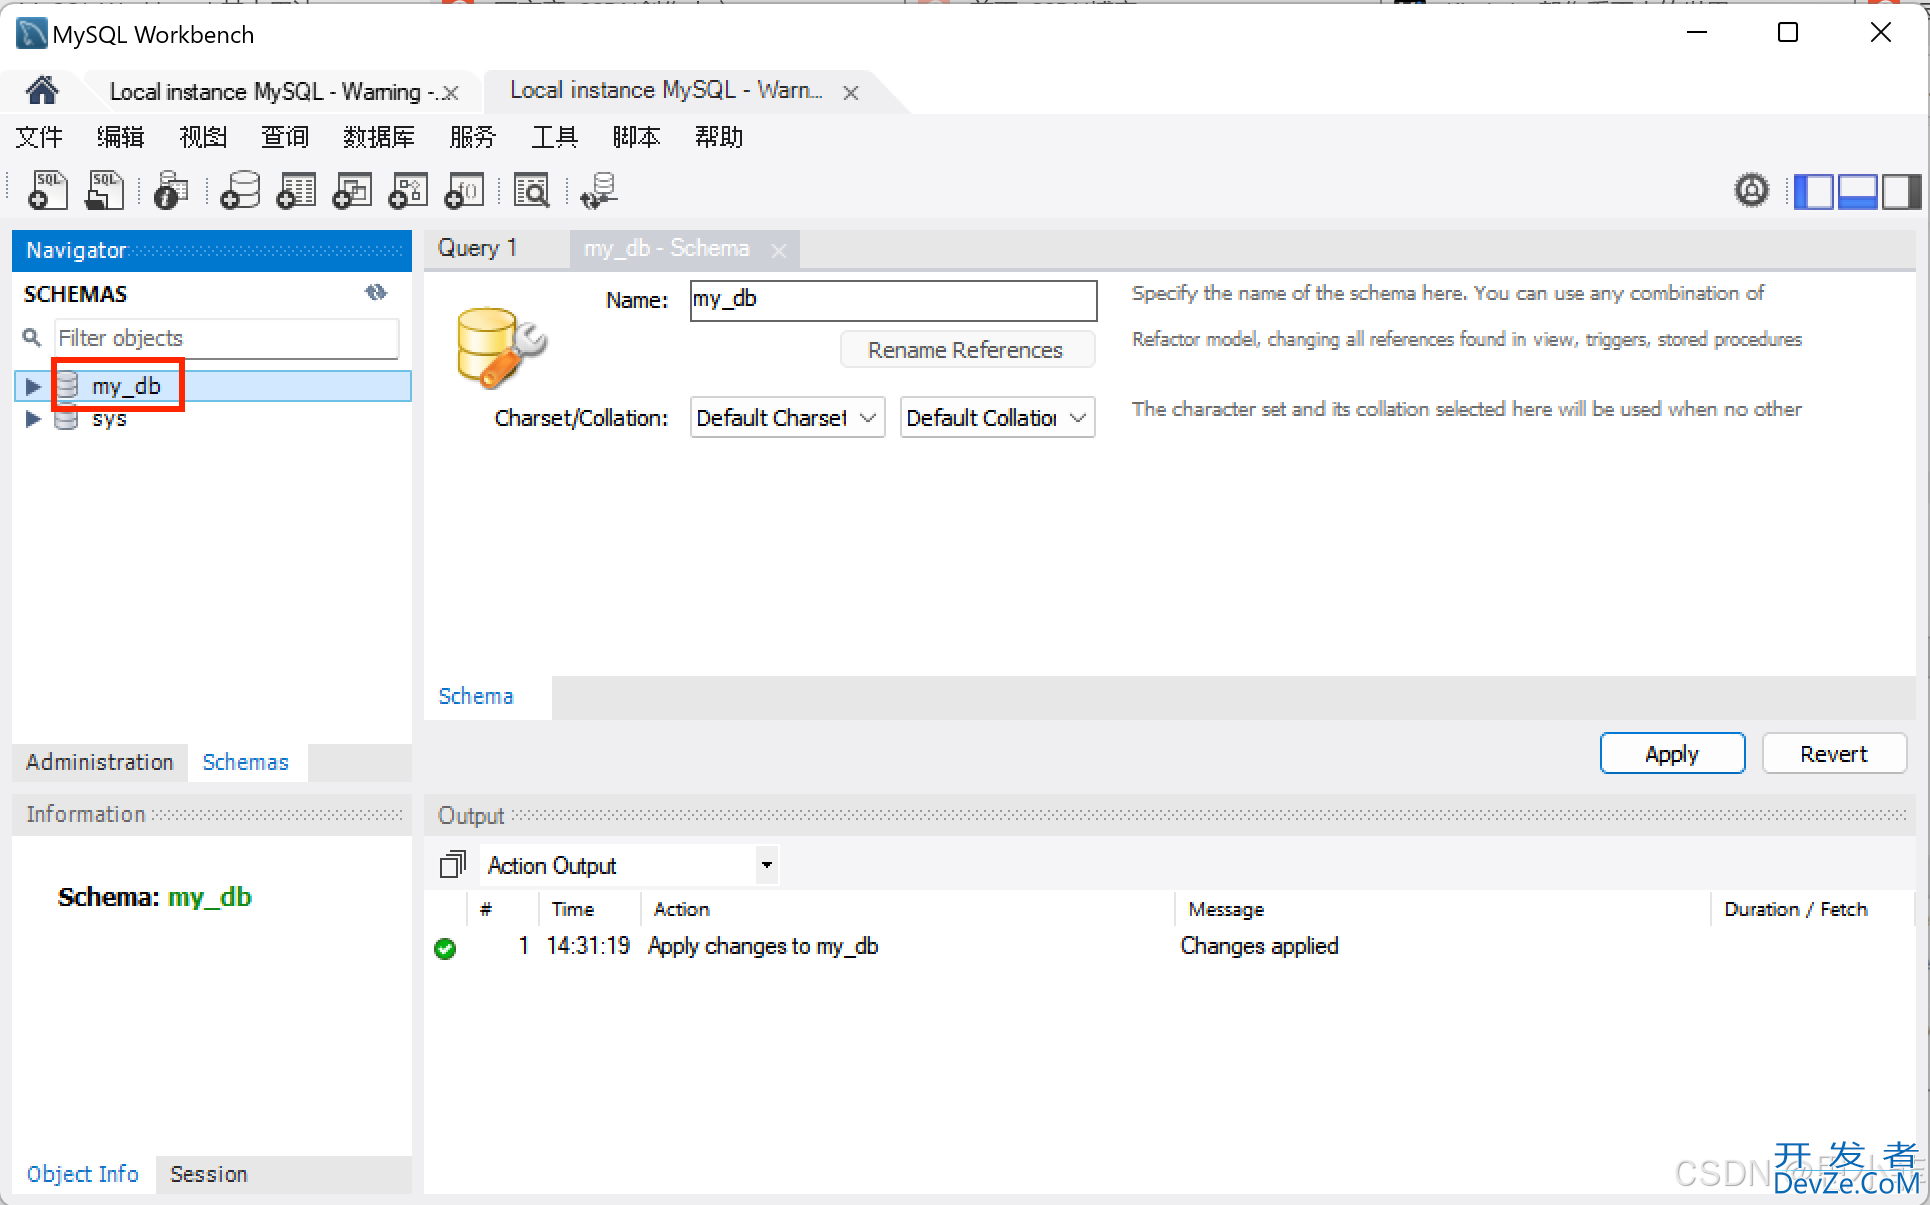
Task: Select the 'Apply changes to my_db' output row
Action: coord(1168,946)
